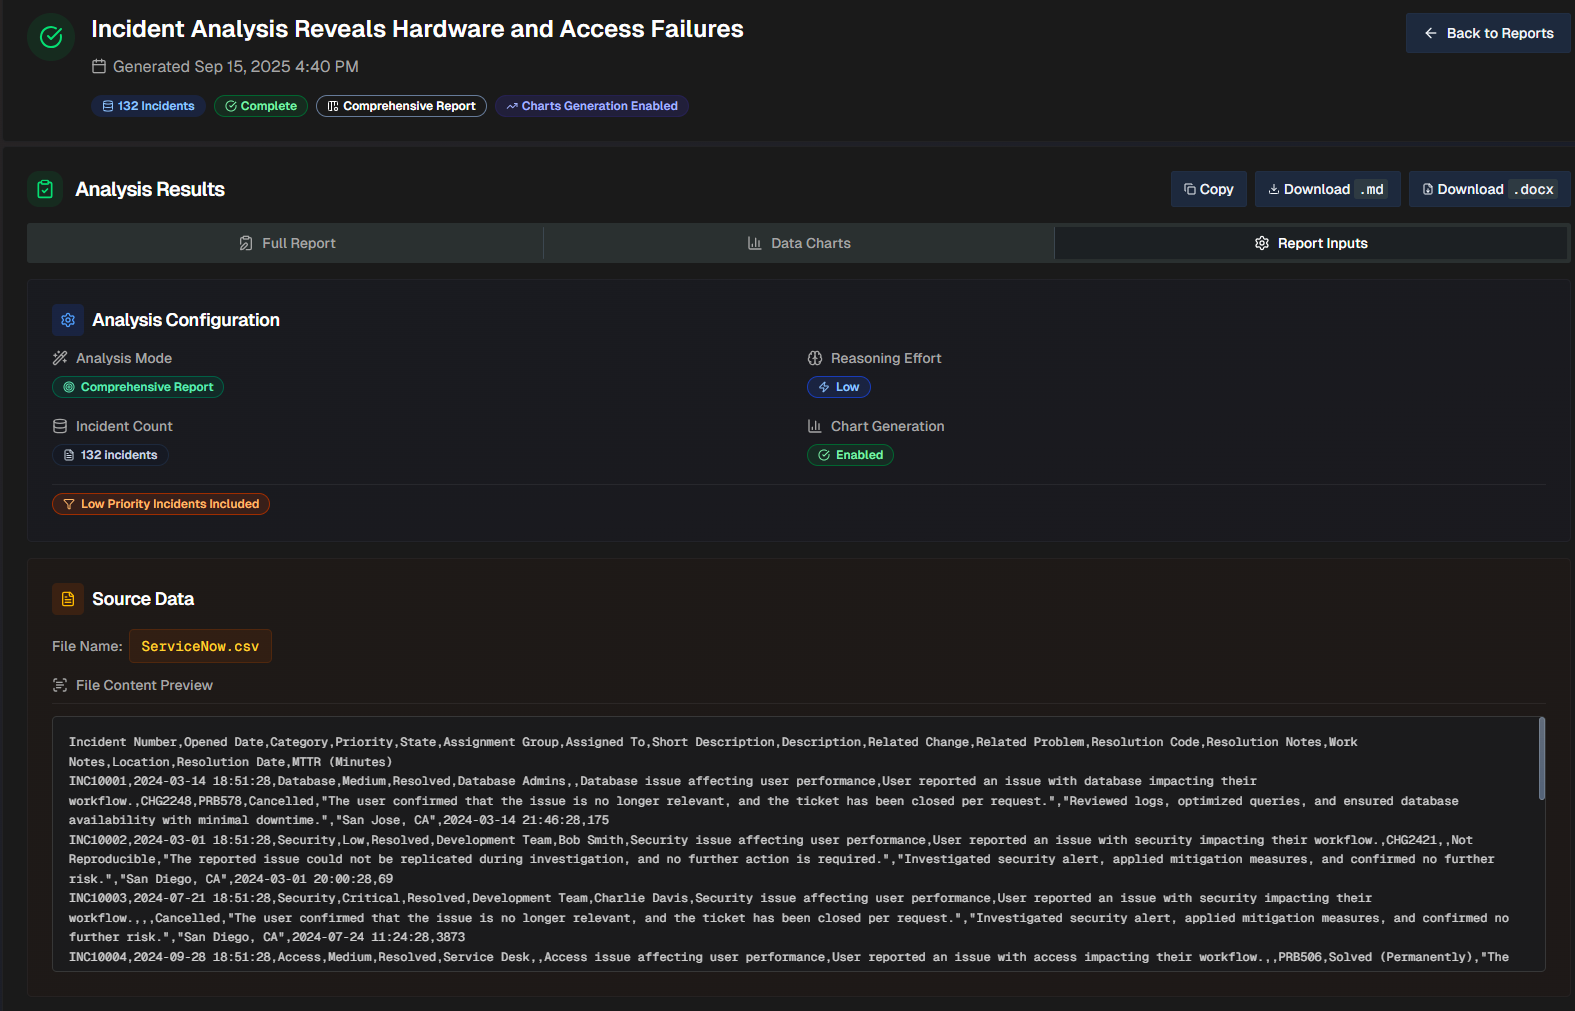Click the Chart Generation bar chart icon
The height and width of the screenshot is (1011, 1575).
tap(815, 426)
